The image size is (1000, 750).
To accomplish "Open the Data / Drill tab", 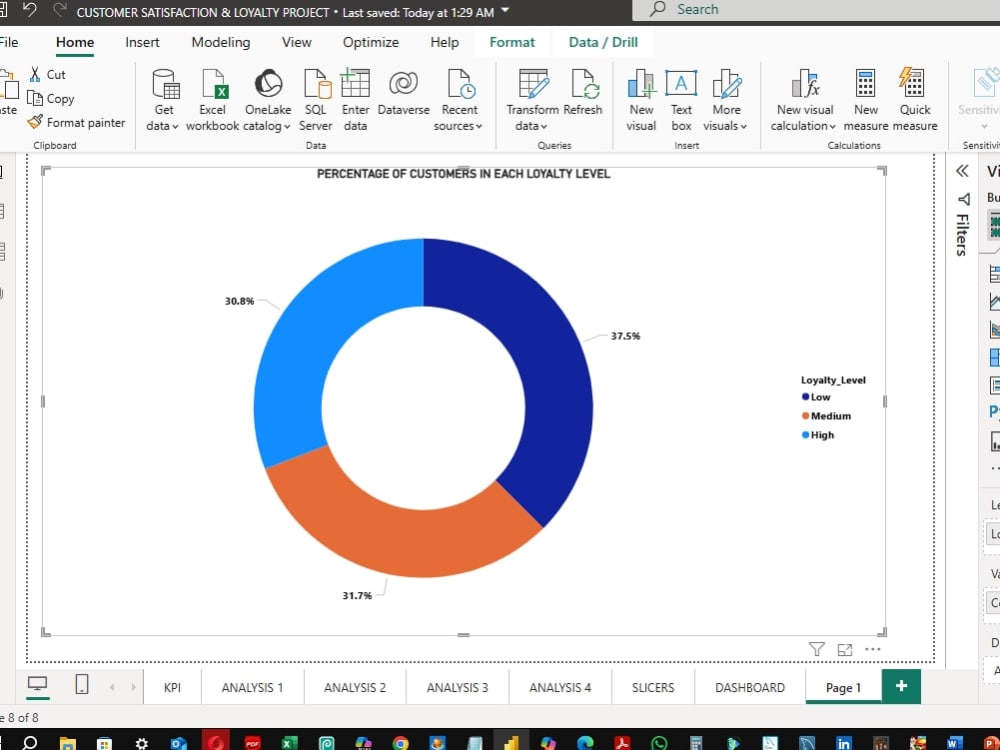I will (x=603, y=42).
